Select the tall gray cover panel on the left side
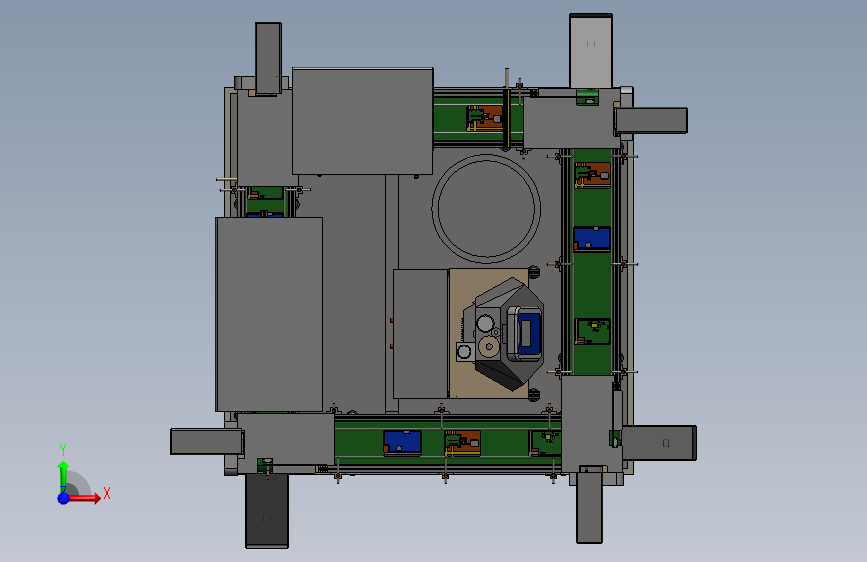The image size is (867, 562). 269,314
